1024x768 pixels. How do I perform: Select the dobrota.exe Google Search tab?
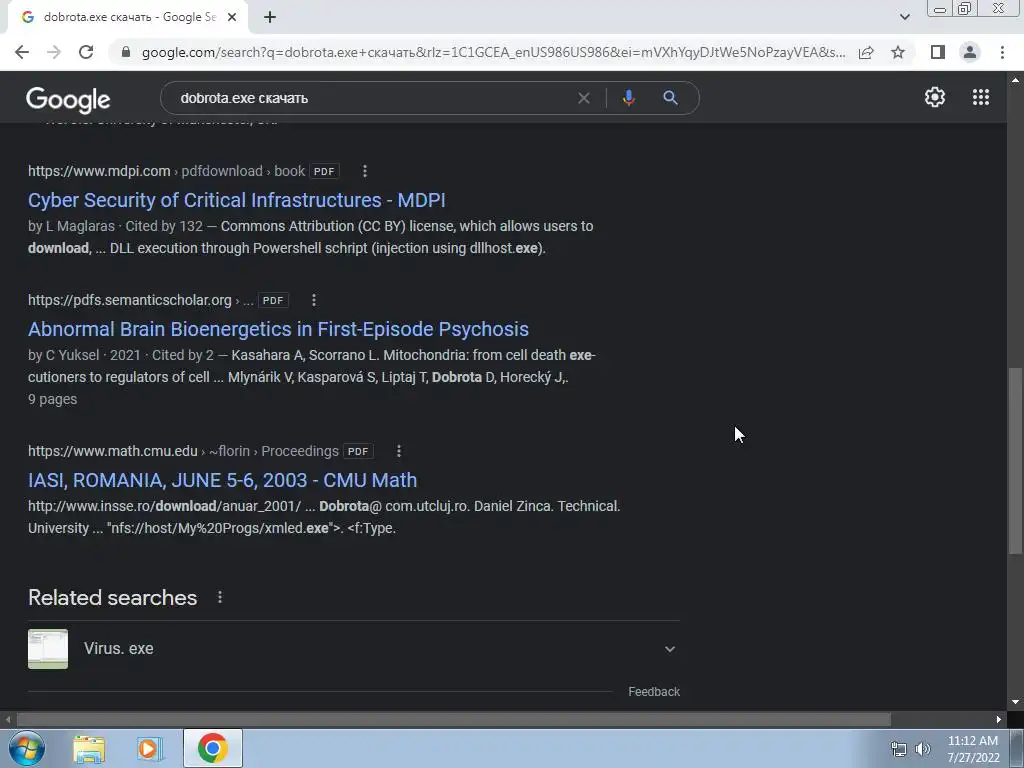(x=129, y=17)
